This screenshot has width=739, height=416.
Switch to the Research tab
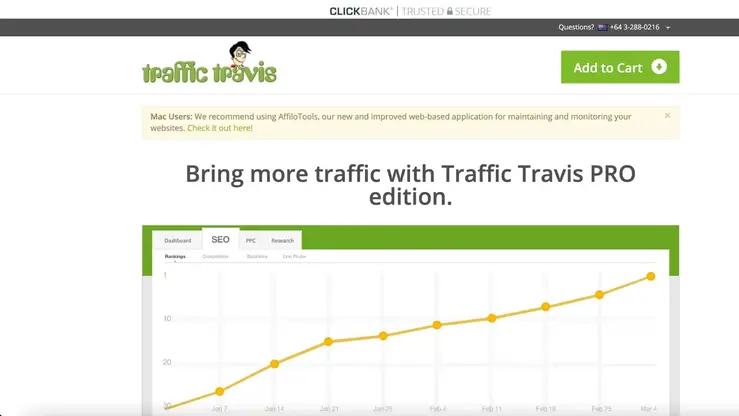point(282,241)
